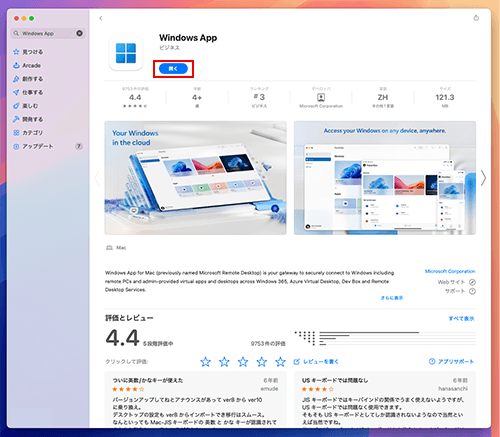500x437 pixels.
Task: Open App Support (アプリサポート) link
Action: click(x=456, y=361)
